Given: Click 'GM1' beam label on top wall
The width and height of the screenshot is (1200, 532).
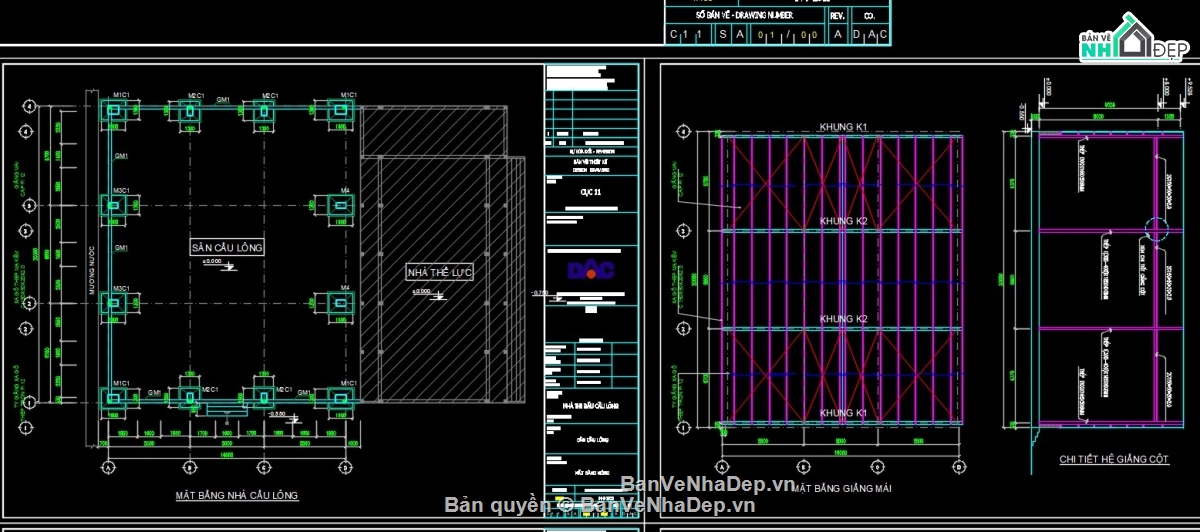Looking at the screenshot, I should click(x=224, y=99).
